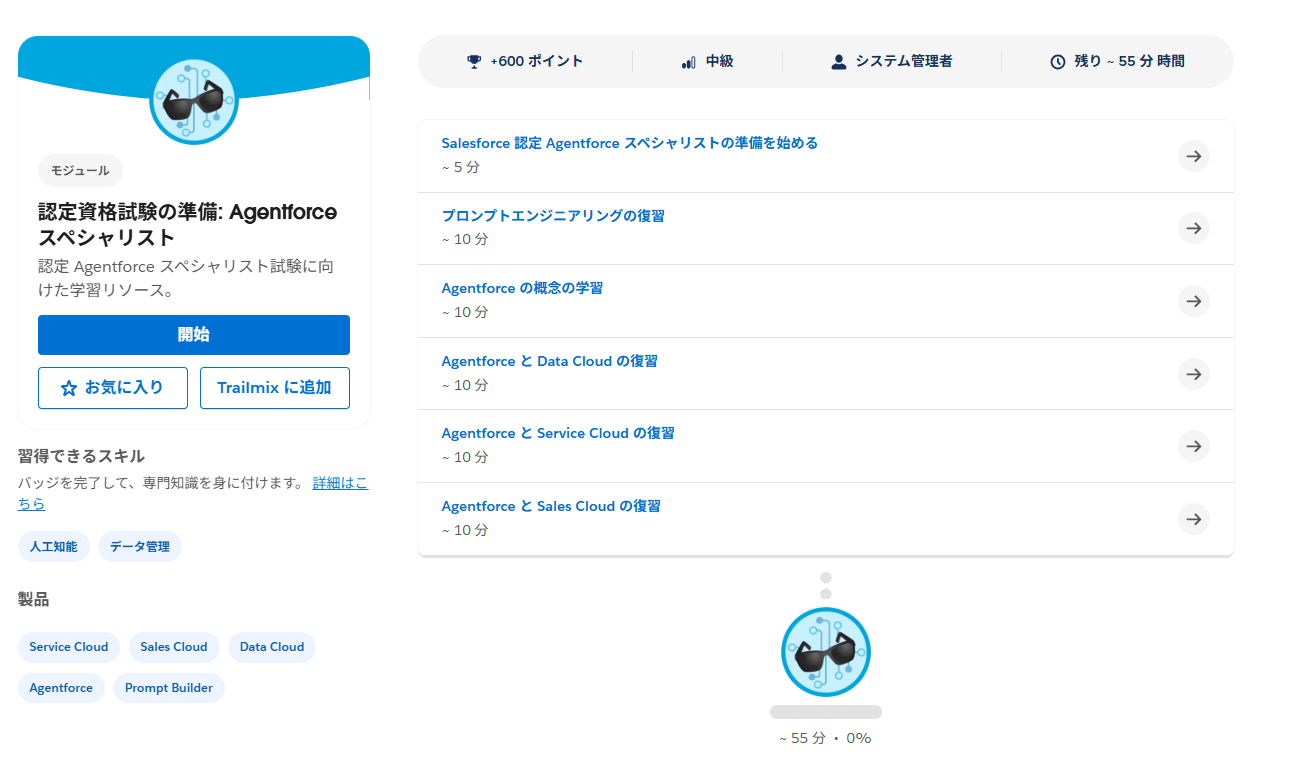Open the 詳細はこちら link
Screen dimensions: 1307x763
pyautogui.click(x=339, y=483)
